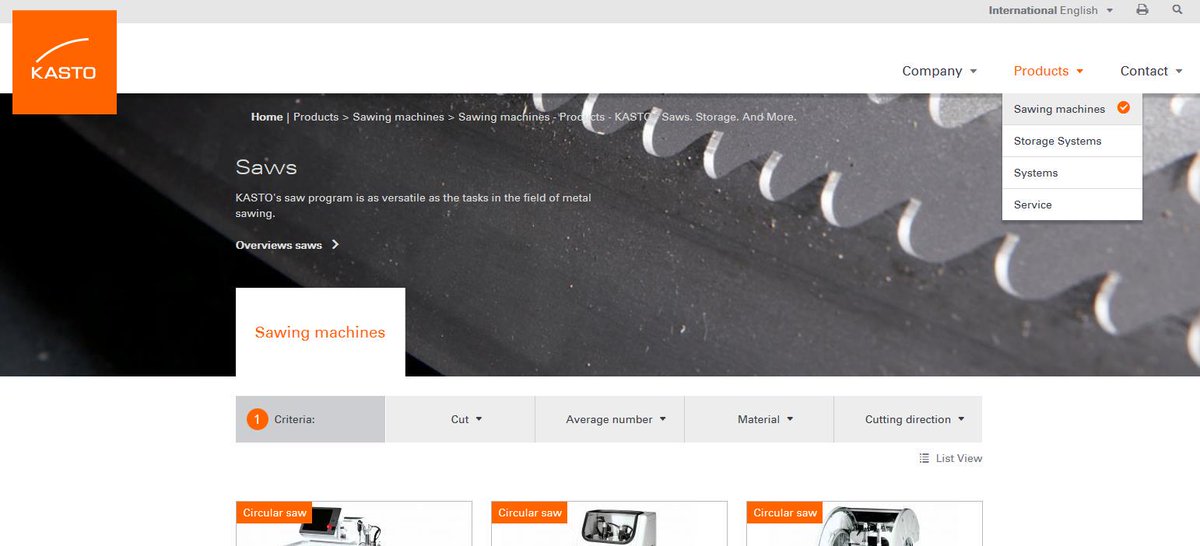
Task: Click the orange checkmark beside Sawing machines
Action: click(1123, 108)
